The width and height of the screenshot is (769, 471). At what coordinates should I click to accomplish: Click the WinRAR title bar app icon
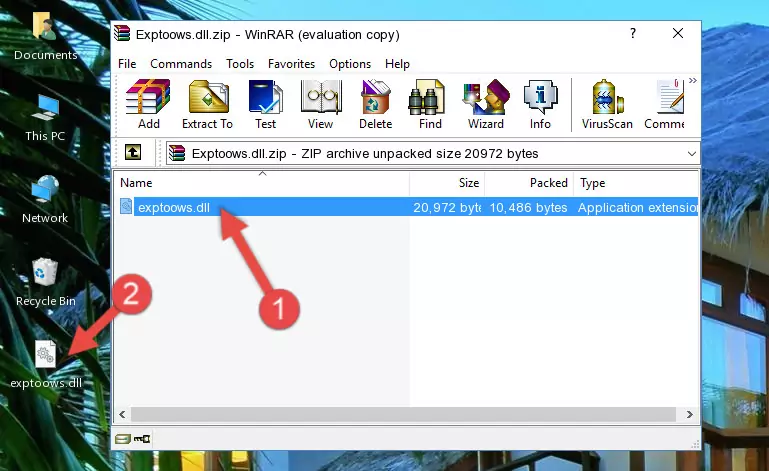122,34
